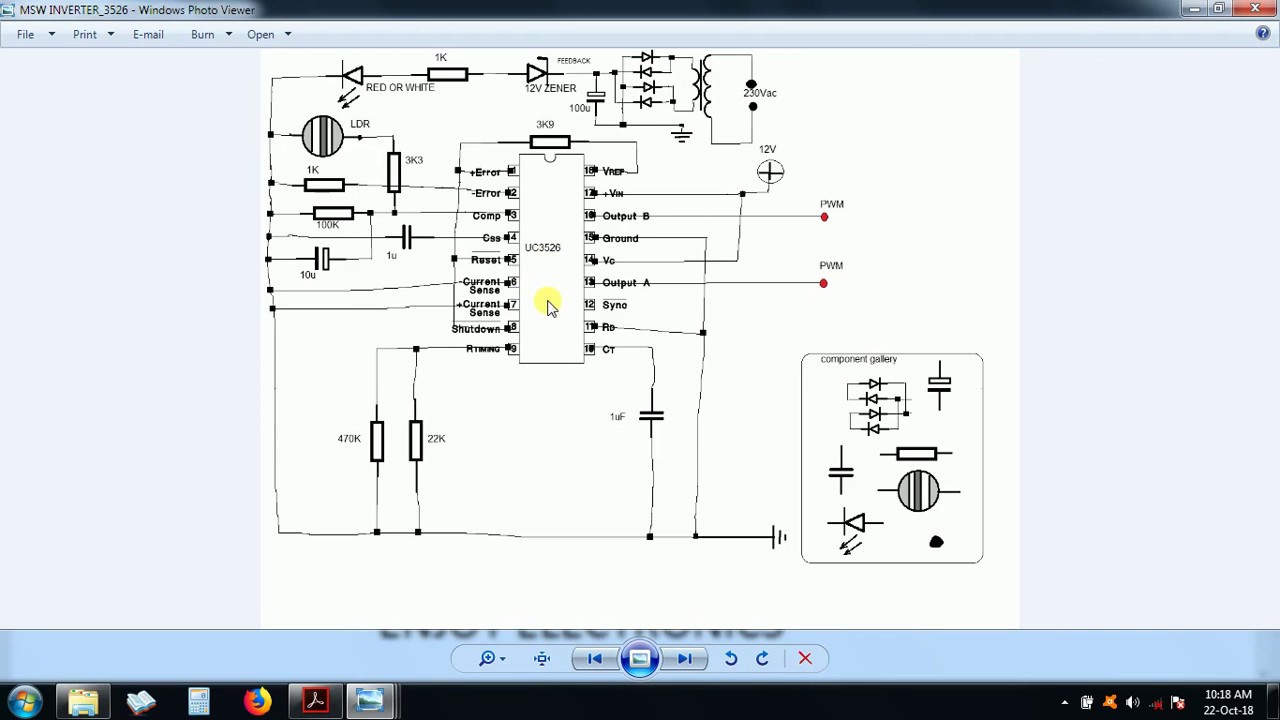Click the E-mail menu item
This screenshot has height=720, width=1280.
click(148, 34)
